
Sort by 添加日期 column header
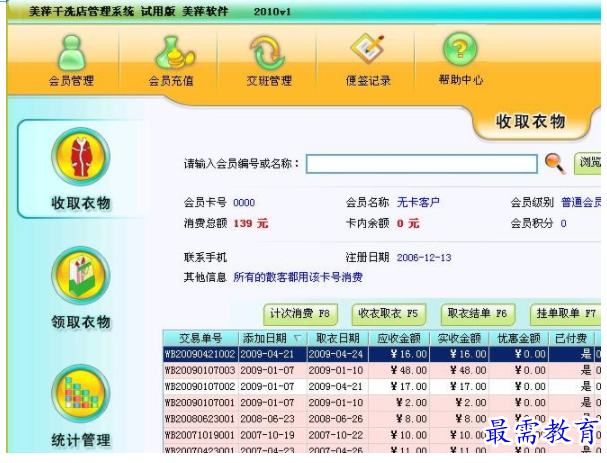point(269,338)
